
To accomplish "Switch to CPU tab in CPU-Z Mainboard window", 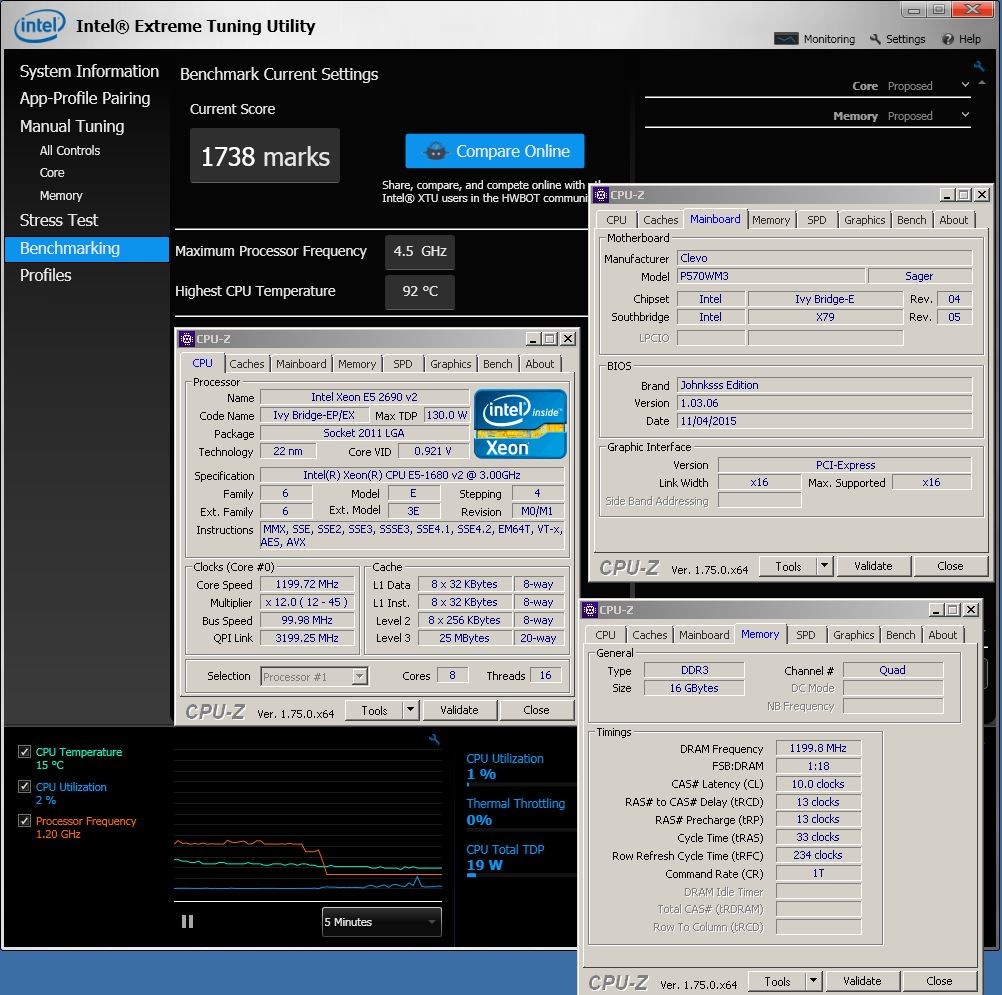I will pyautogui.click(x=616, y=220).
